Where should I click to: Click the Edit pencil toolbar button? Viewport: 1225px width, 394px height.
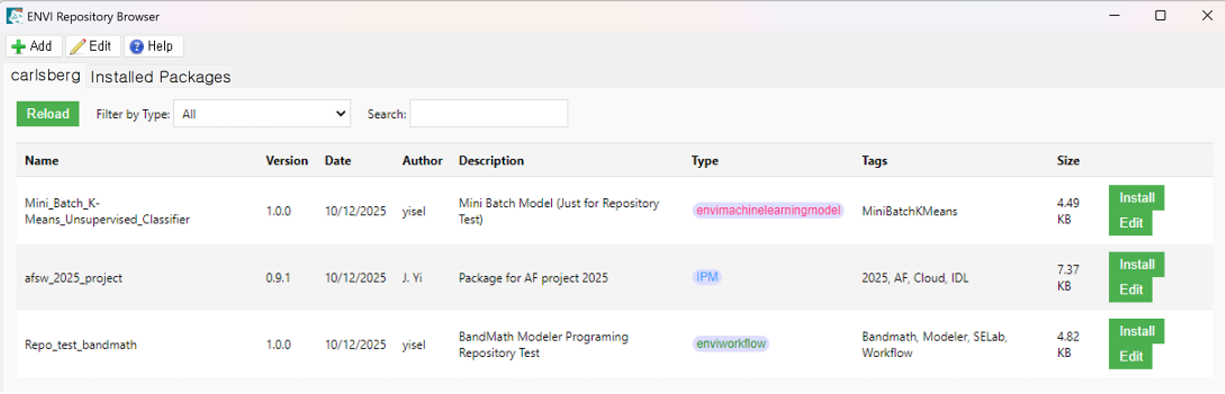pyautogui.click(x=92, y=46)
